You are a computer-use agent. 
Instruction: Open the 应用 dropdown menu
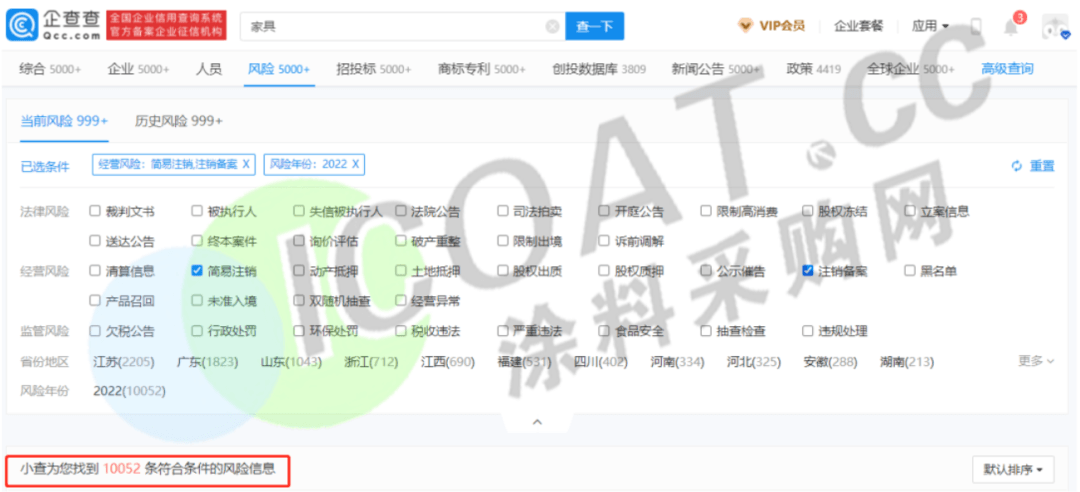[x=930, y=26]
